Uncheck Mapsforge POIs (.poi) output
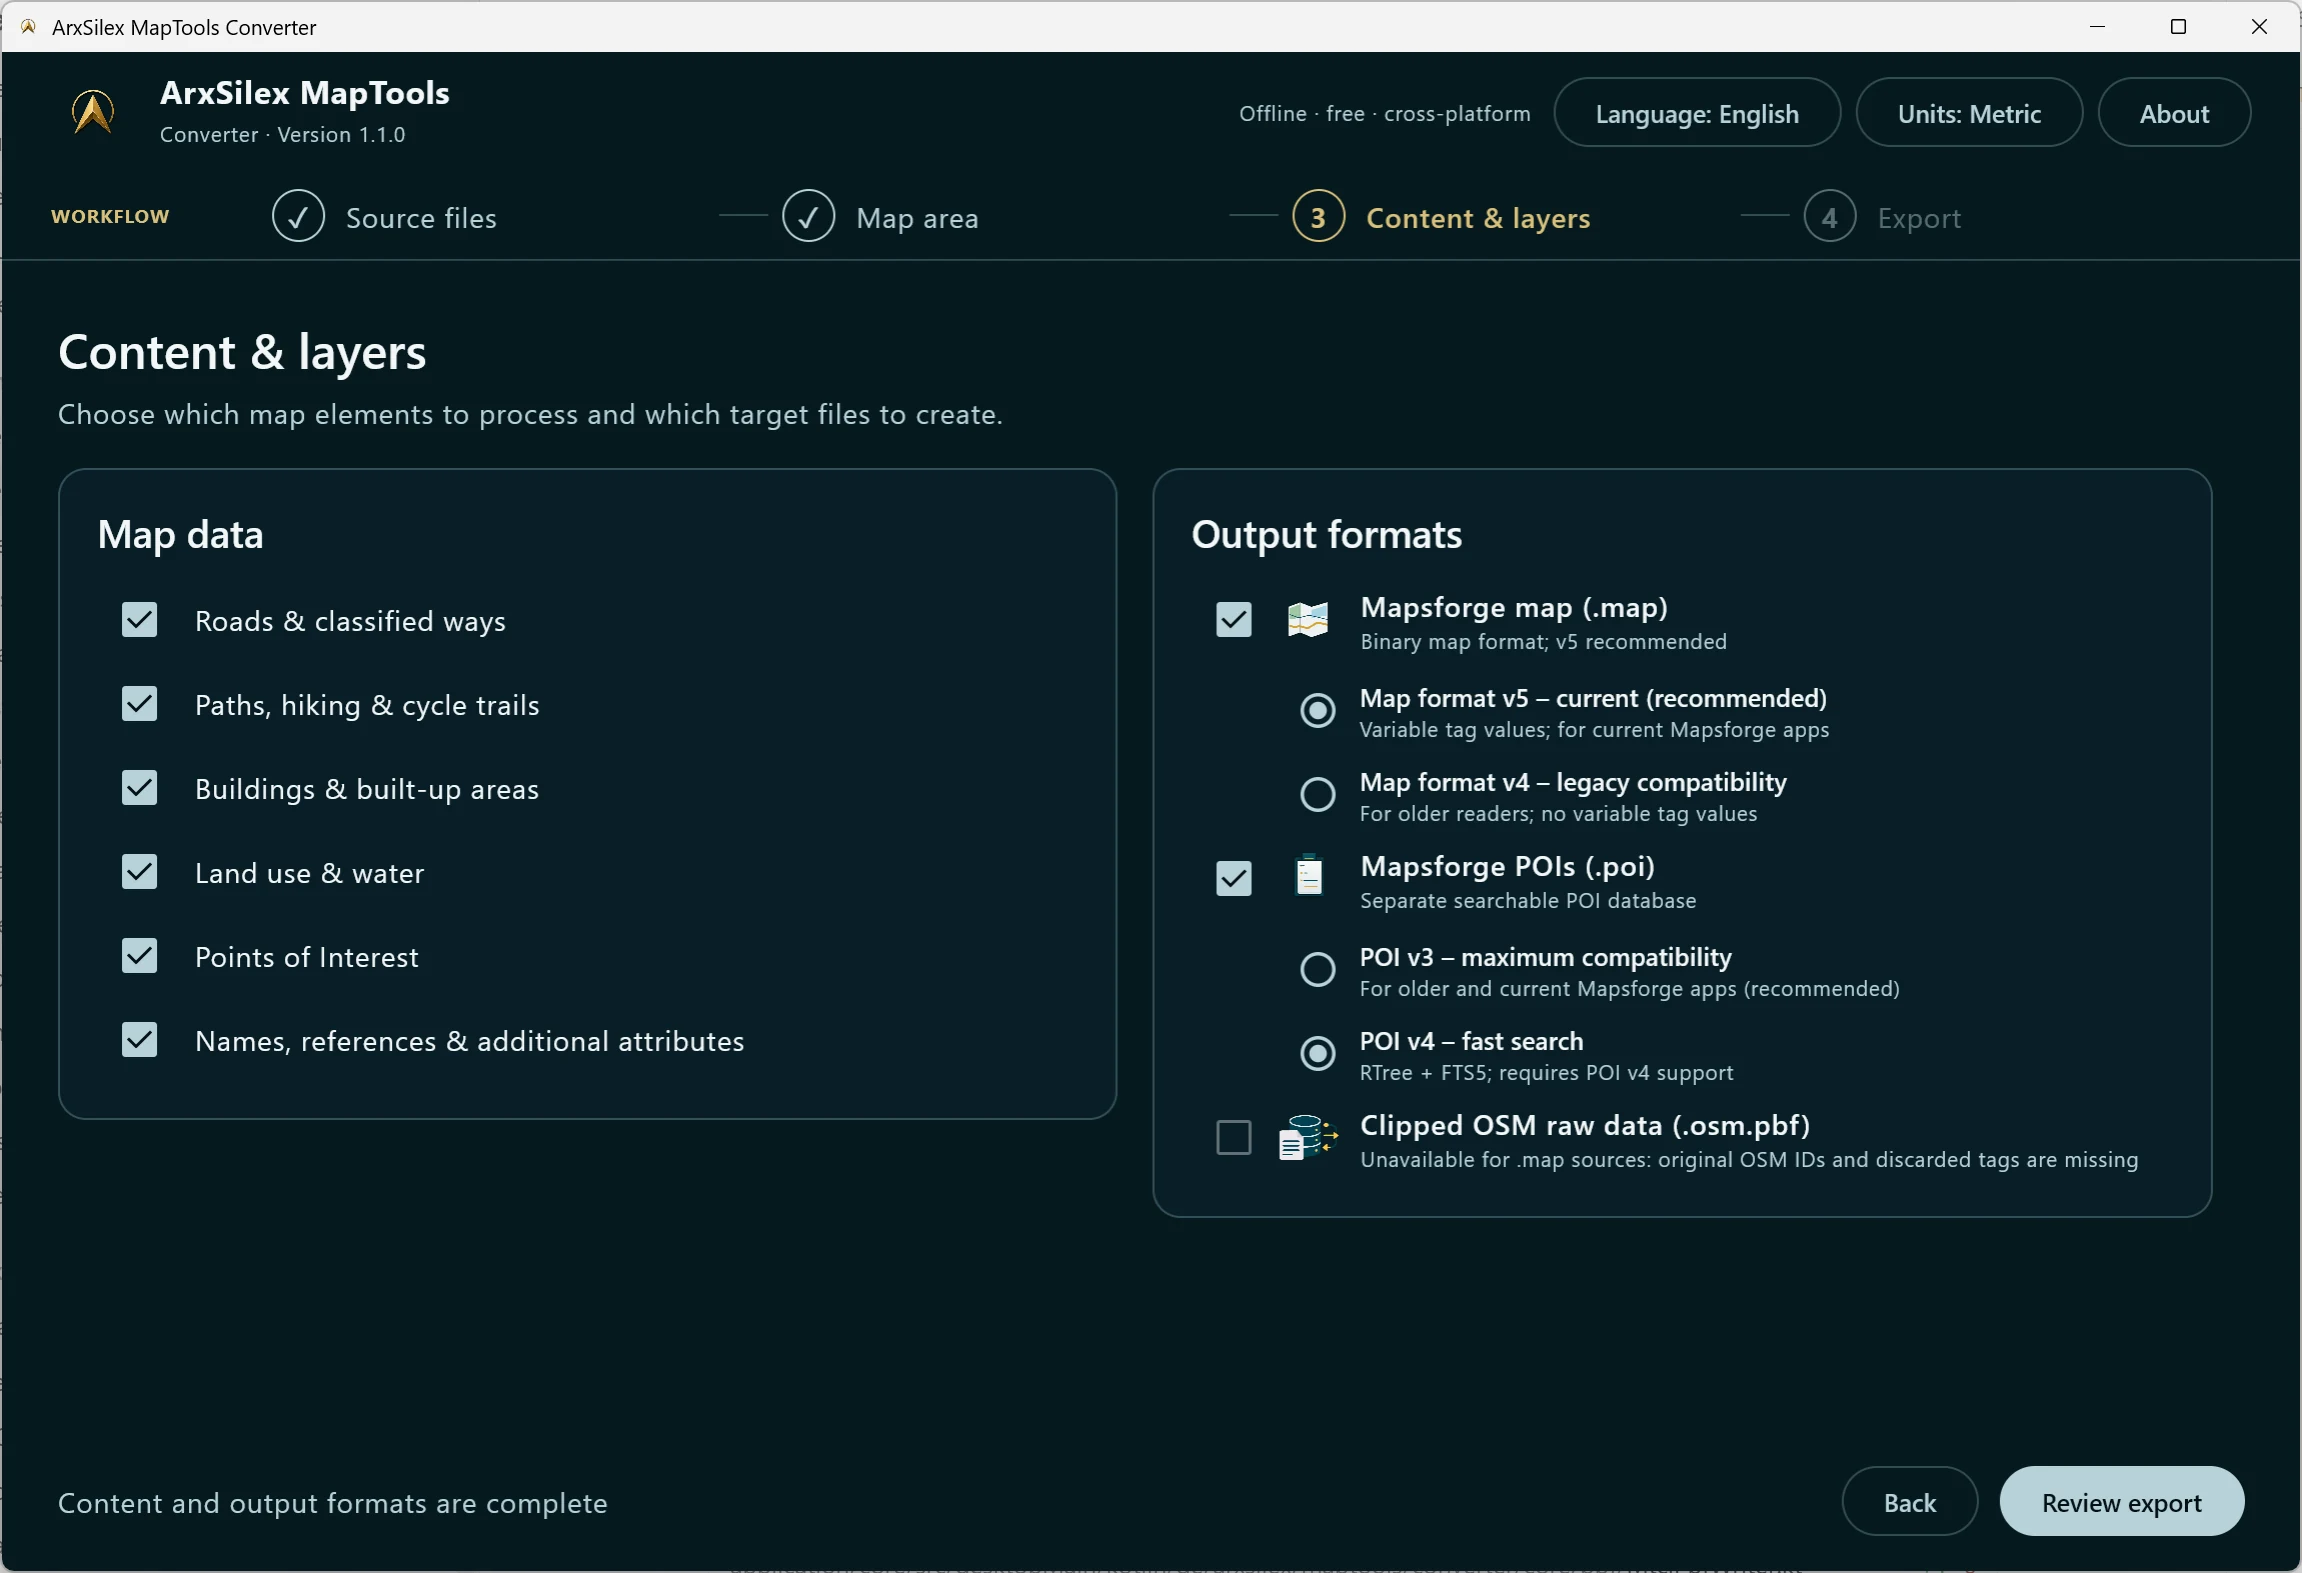Viewport: 2302px width, 1573px height. [1233, 879]
